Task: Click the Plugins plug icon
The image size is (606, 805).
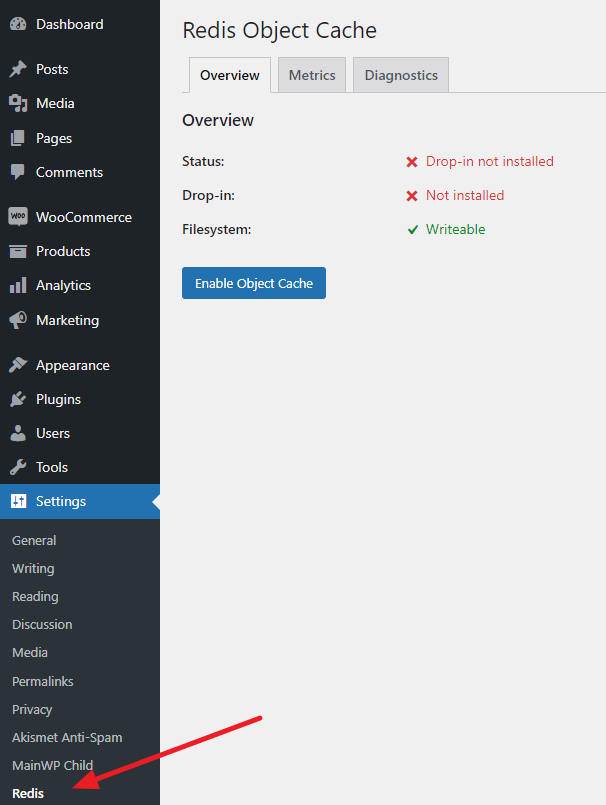Action: [x=18, y=399]
